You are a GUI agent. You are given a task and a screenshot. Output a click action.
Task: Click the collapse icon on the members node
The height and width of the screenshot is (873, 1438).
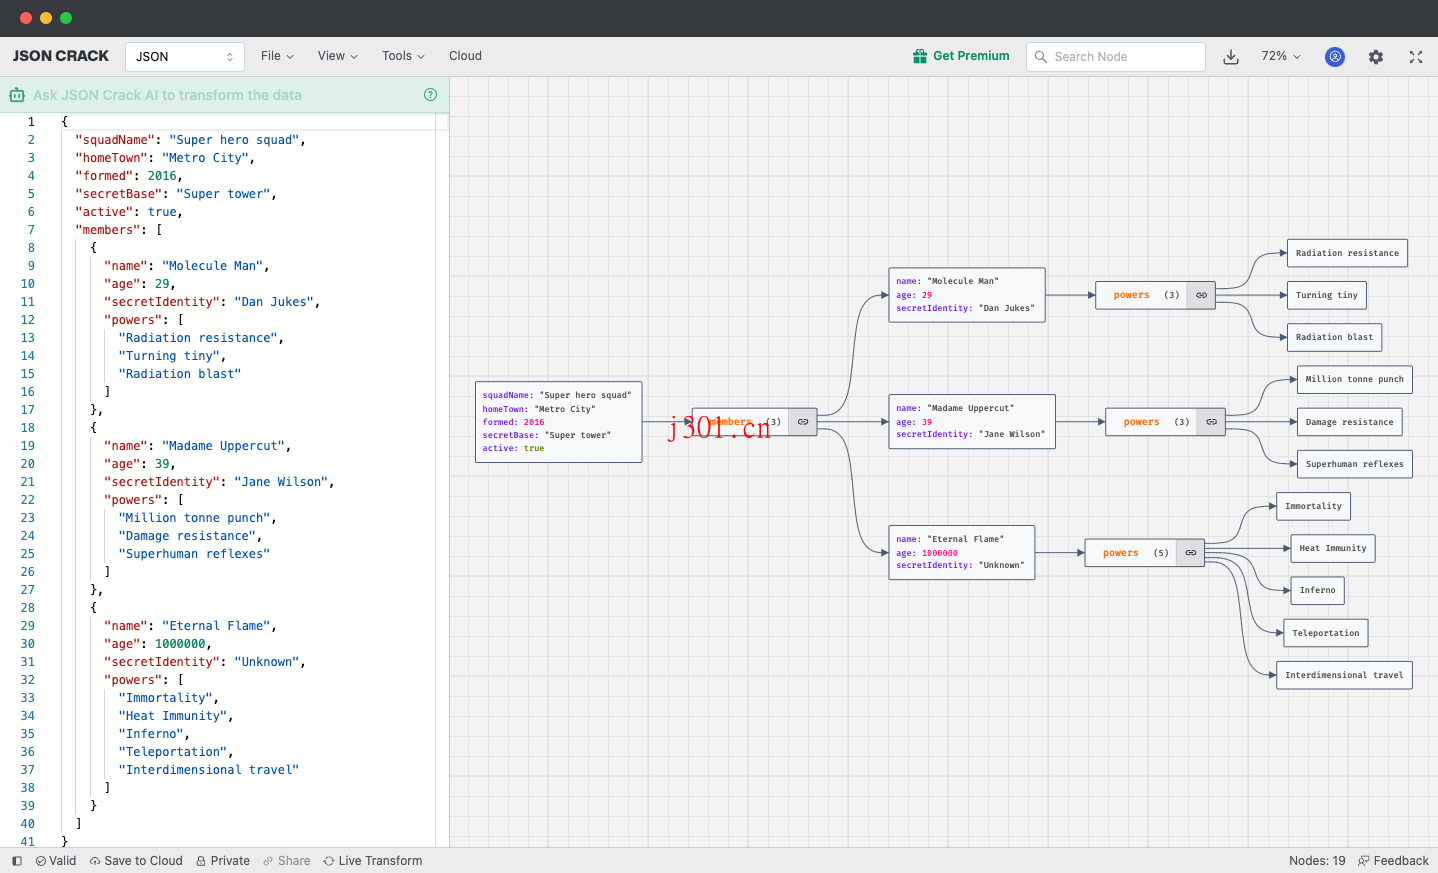click(802, 422)
